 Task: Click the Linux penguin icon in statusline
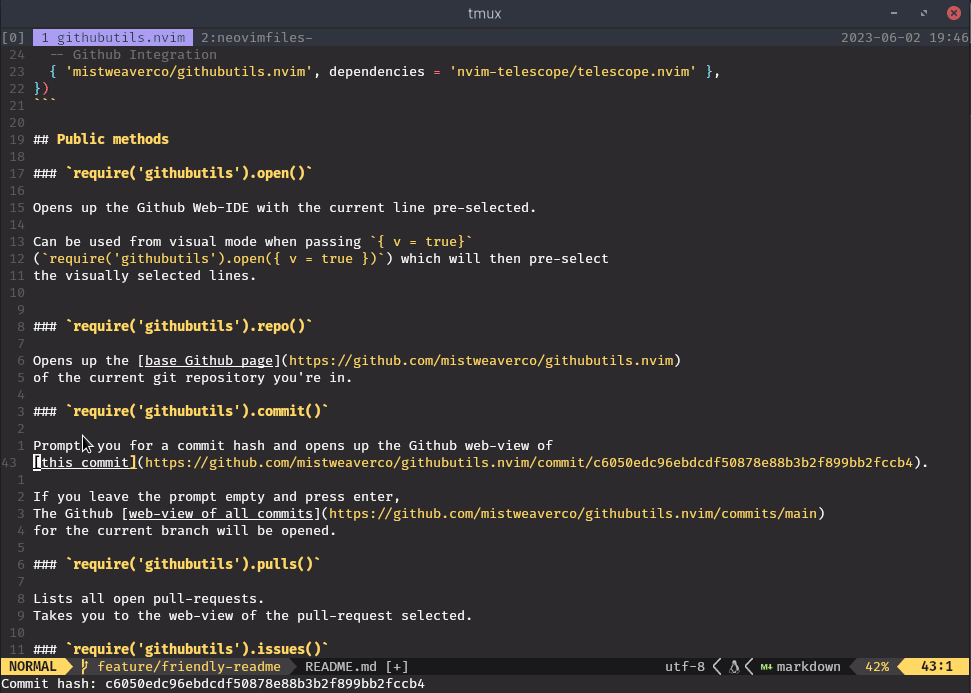734,666
